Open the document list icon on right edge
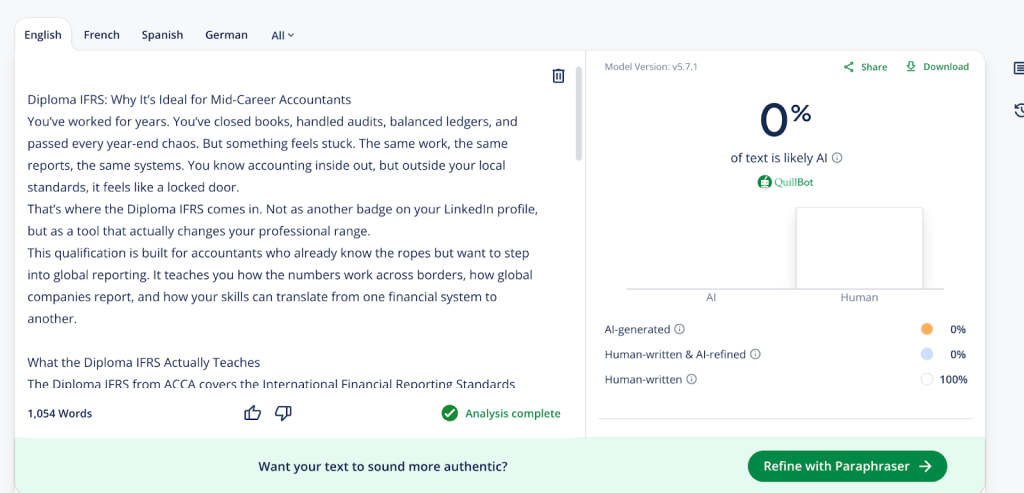 click(x=1019, y=68)
